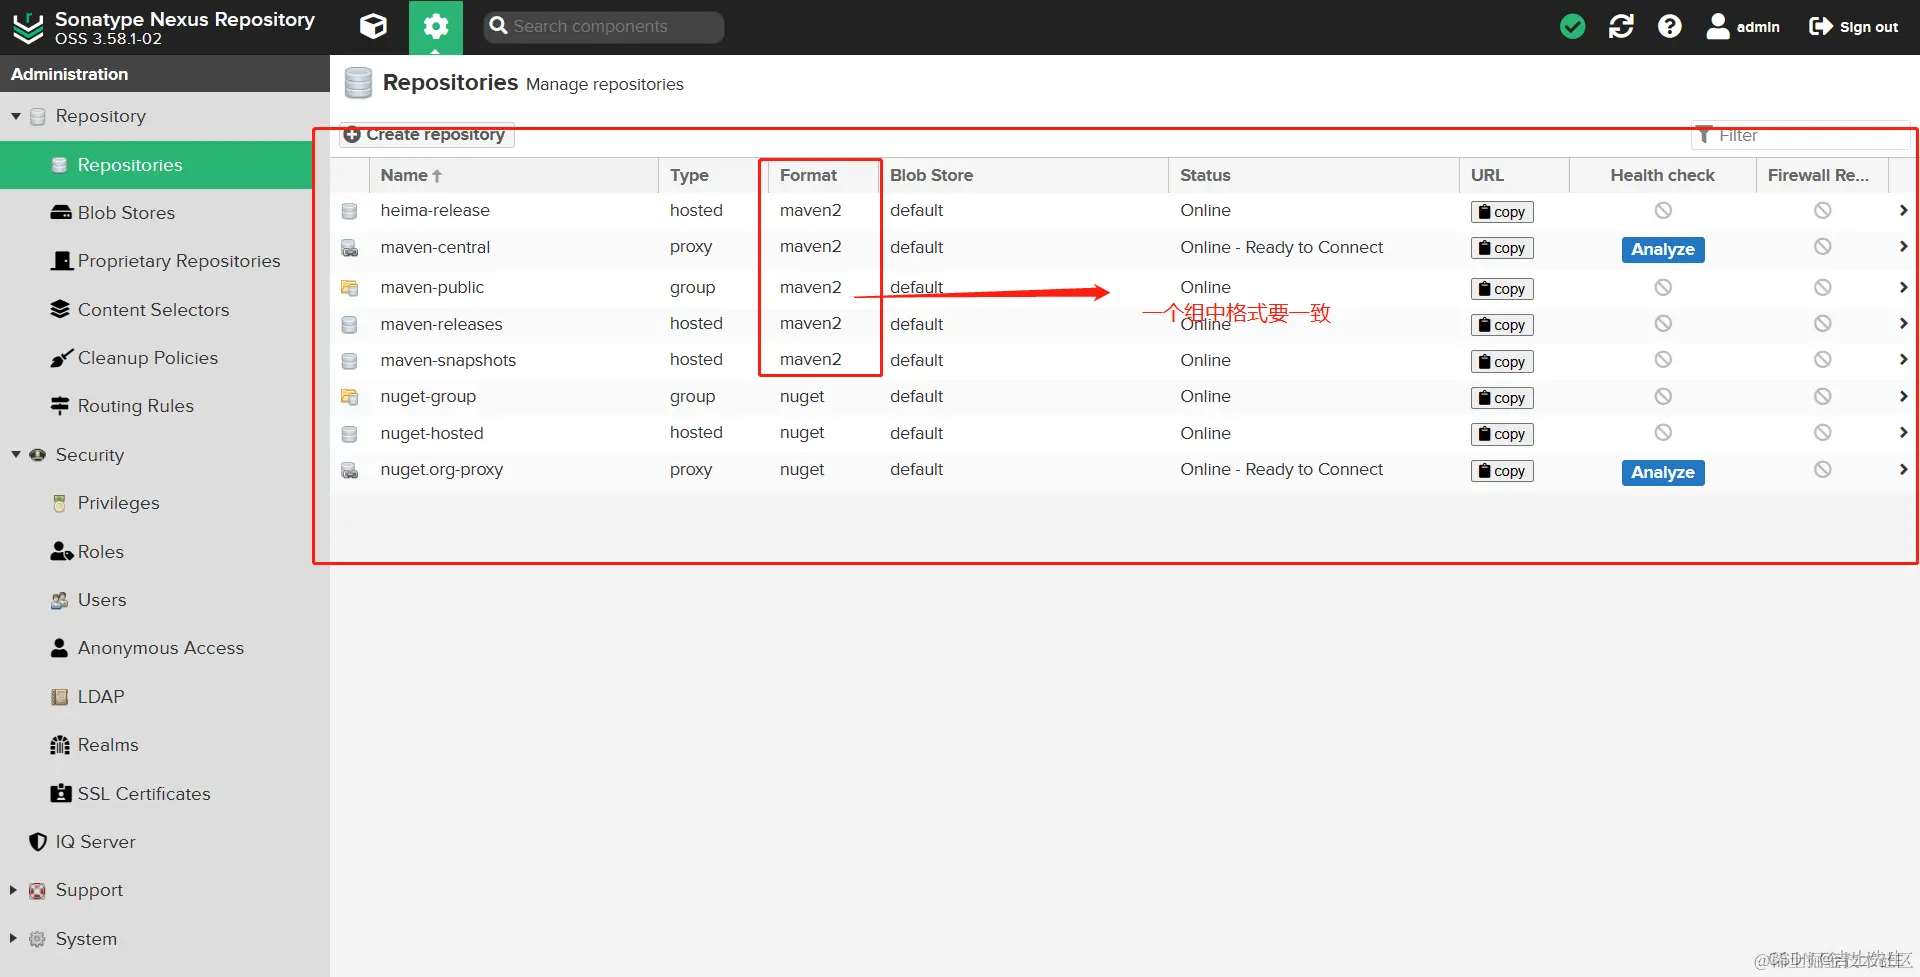Screen dimensions: 1920x977
Task: Click the maven-central proxy repository icon
Action: pos(349,248)
